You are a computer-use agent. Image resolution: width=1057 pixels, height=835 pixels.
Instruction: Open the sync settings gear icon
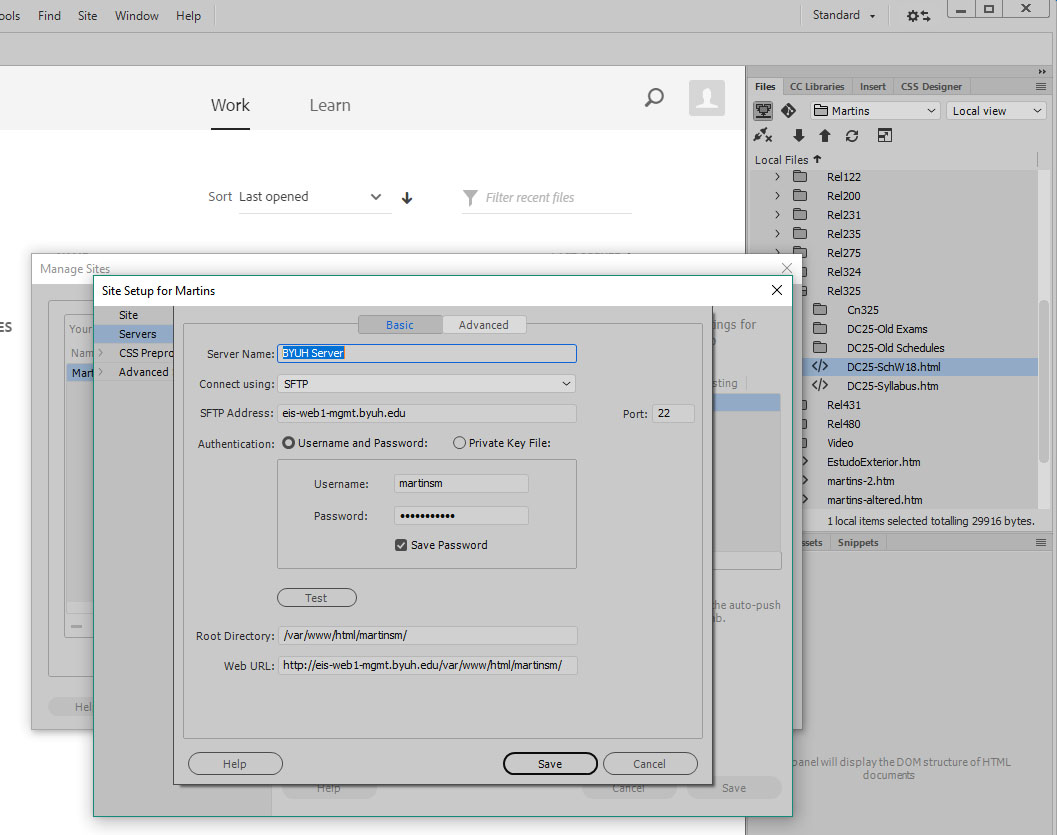(918, 16)
